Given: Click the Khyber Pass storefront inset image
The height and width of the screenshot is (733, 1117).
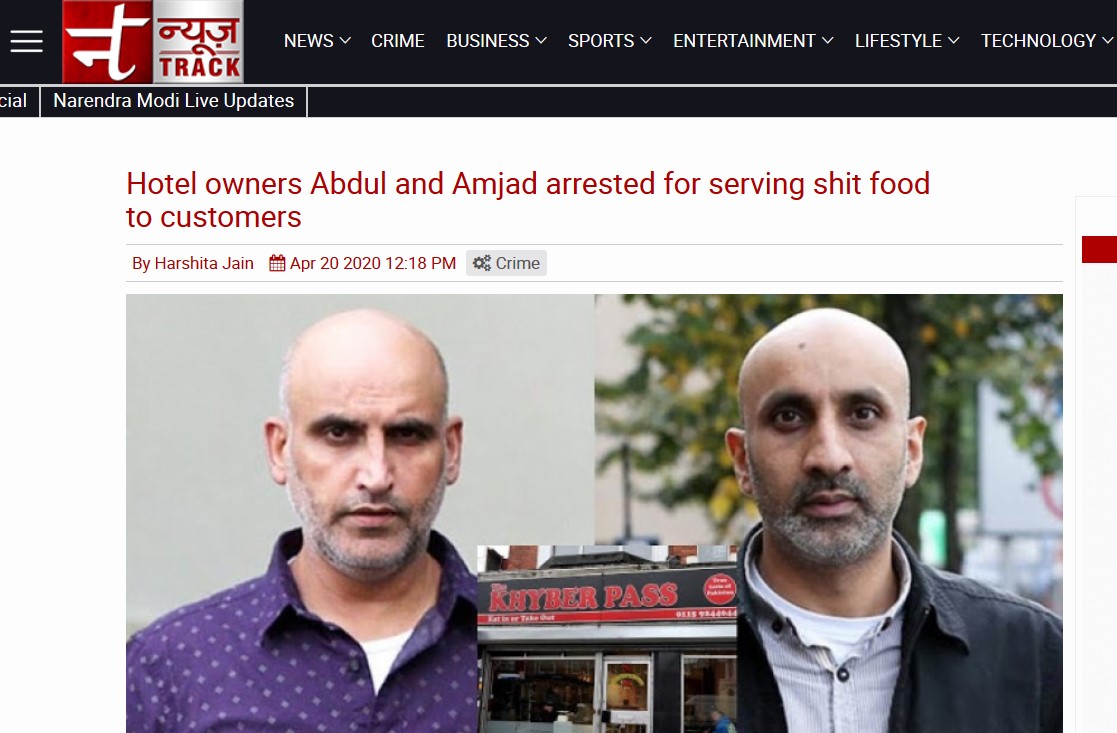Looking at the screenshot, I should point(607,639).
